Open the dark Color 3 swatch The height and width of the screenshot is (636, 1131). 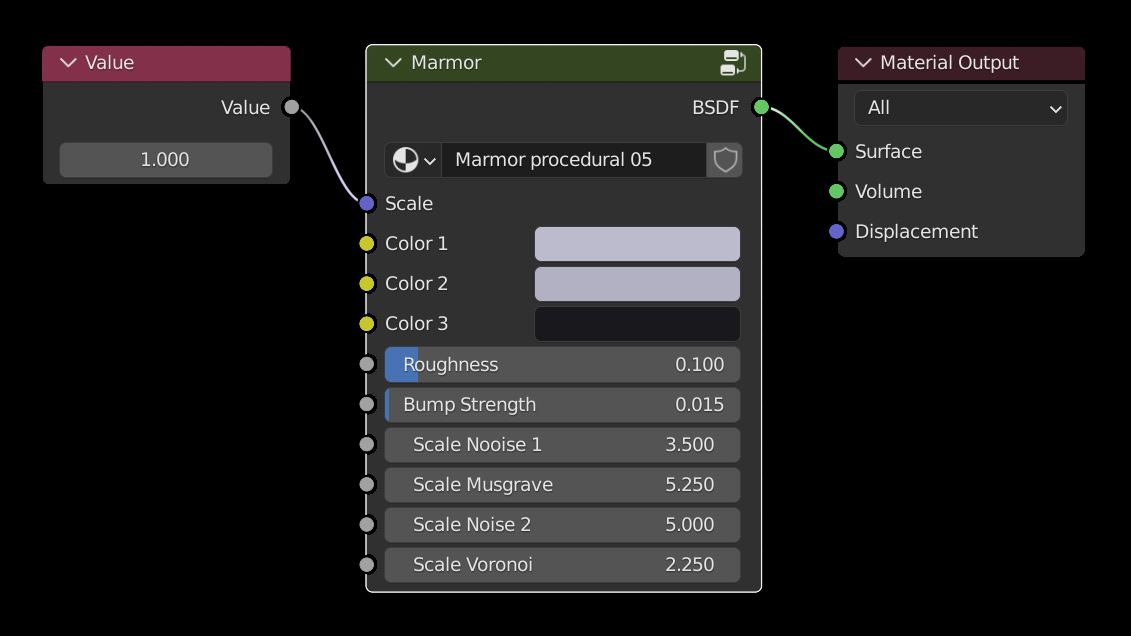point(637,324)
